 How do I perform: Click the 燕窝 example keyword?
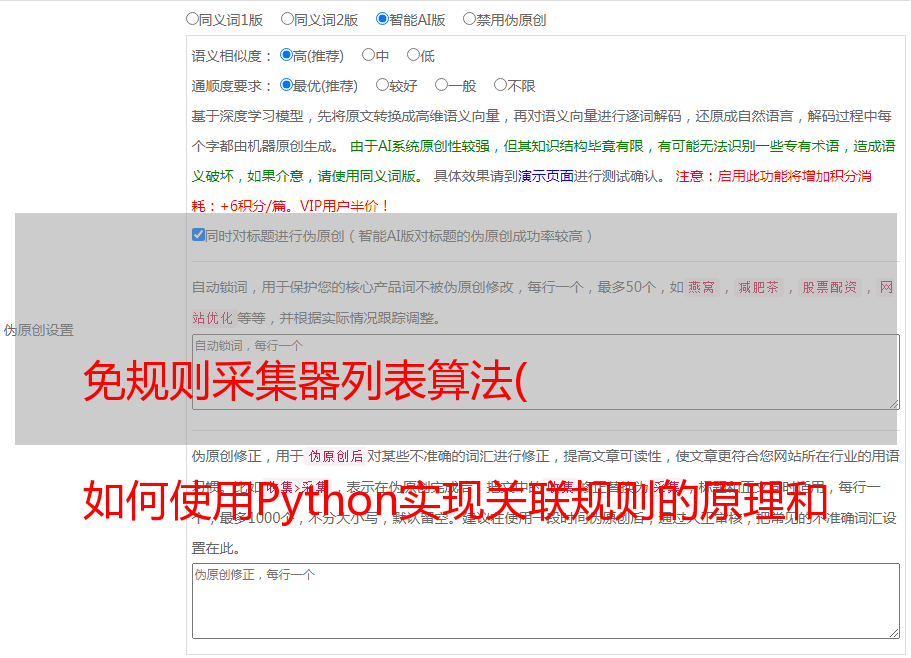click(x=701, y=287)
